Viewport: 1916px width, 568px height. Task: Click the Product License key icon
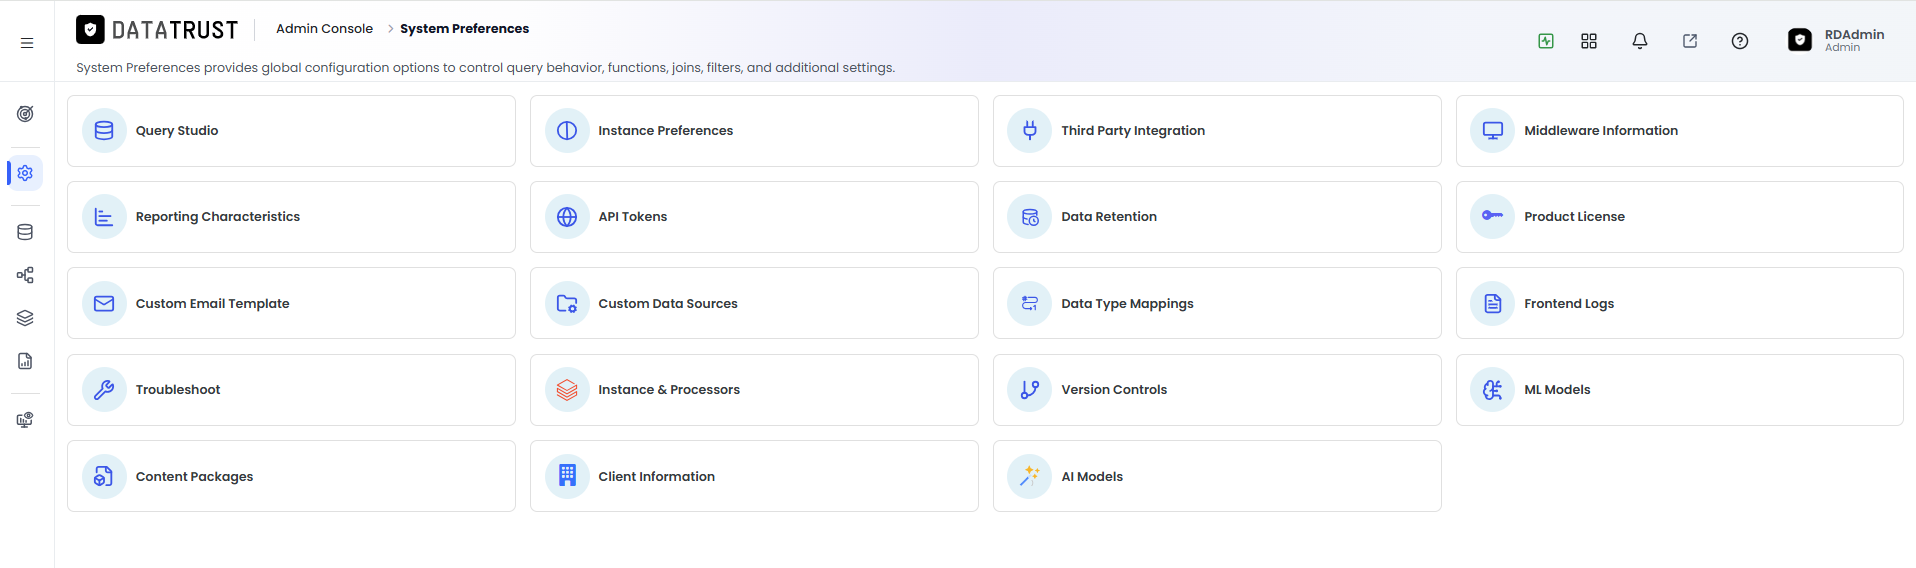(1493, 217)
